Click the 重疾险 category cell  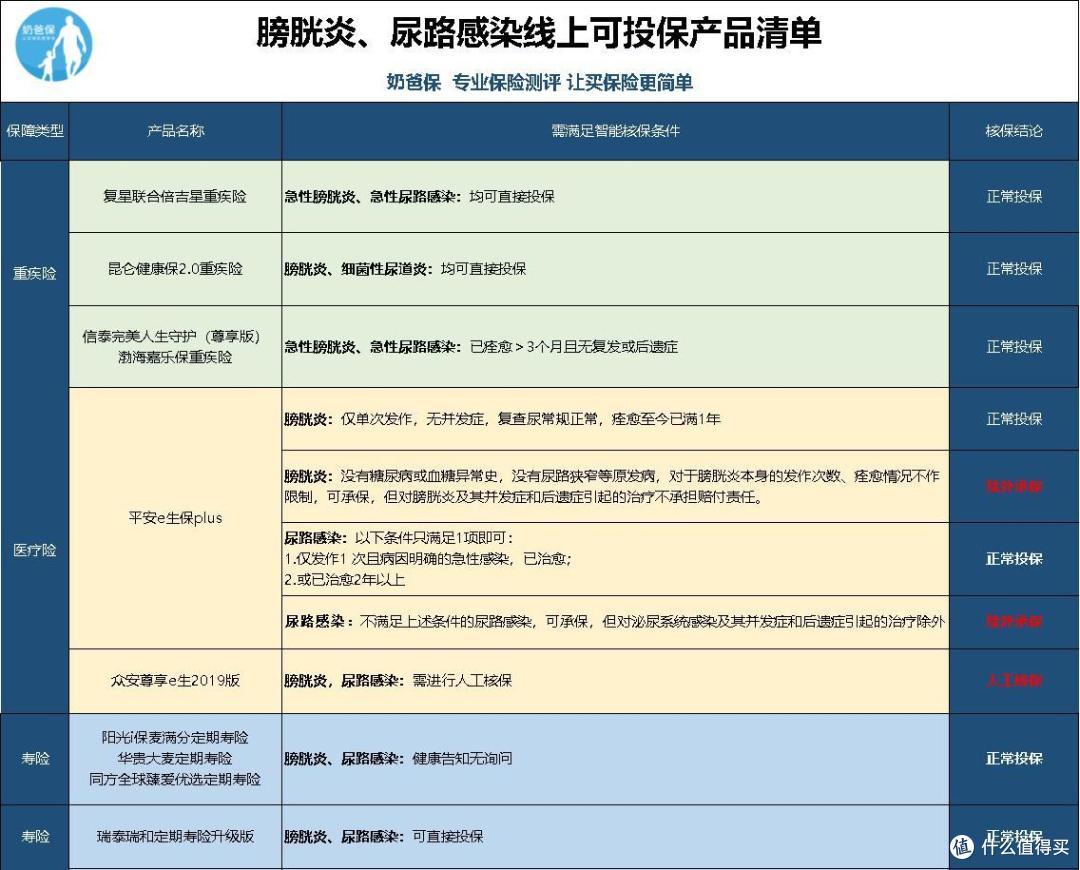[34, 273]
